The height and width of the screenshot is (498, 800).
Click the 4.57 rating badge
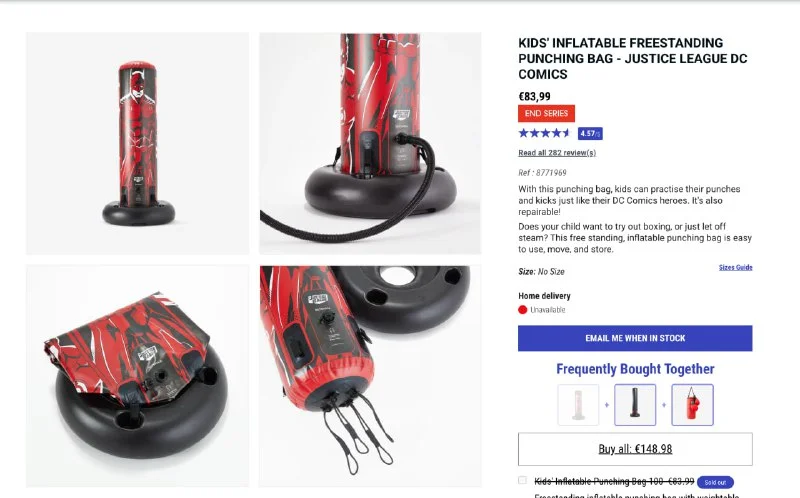(590, 134)
